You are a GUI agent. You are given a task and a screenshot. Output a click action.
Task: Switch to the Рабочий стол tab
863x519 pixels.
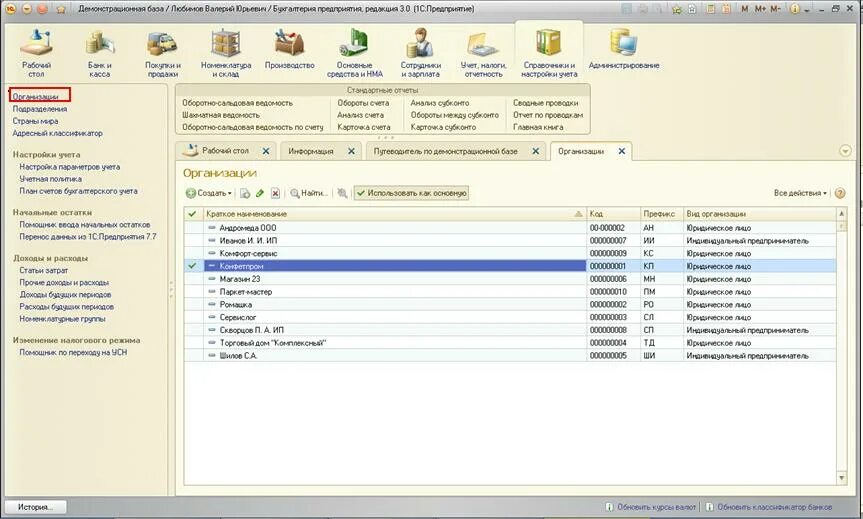click(x=225, y=150)
